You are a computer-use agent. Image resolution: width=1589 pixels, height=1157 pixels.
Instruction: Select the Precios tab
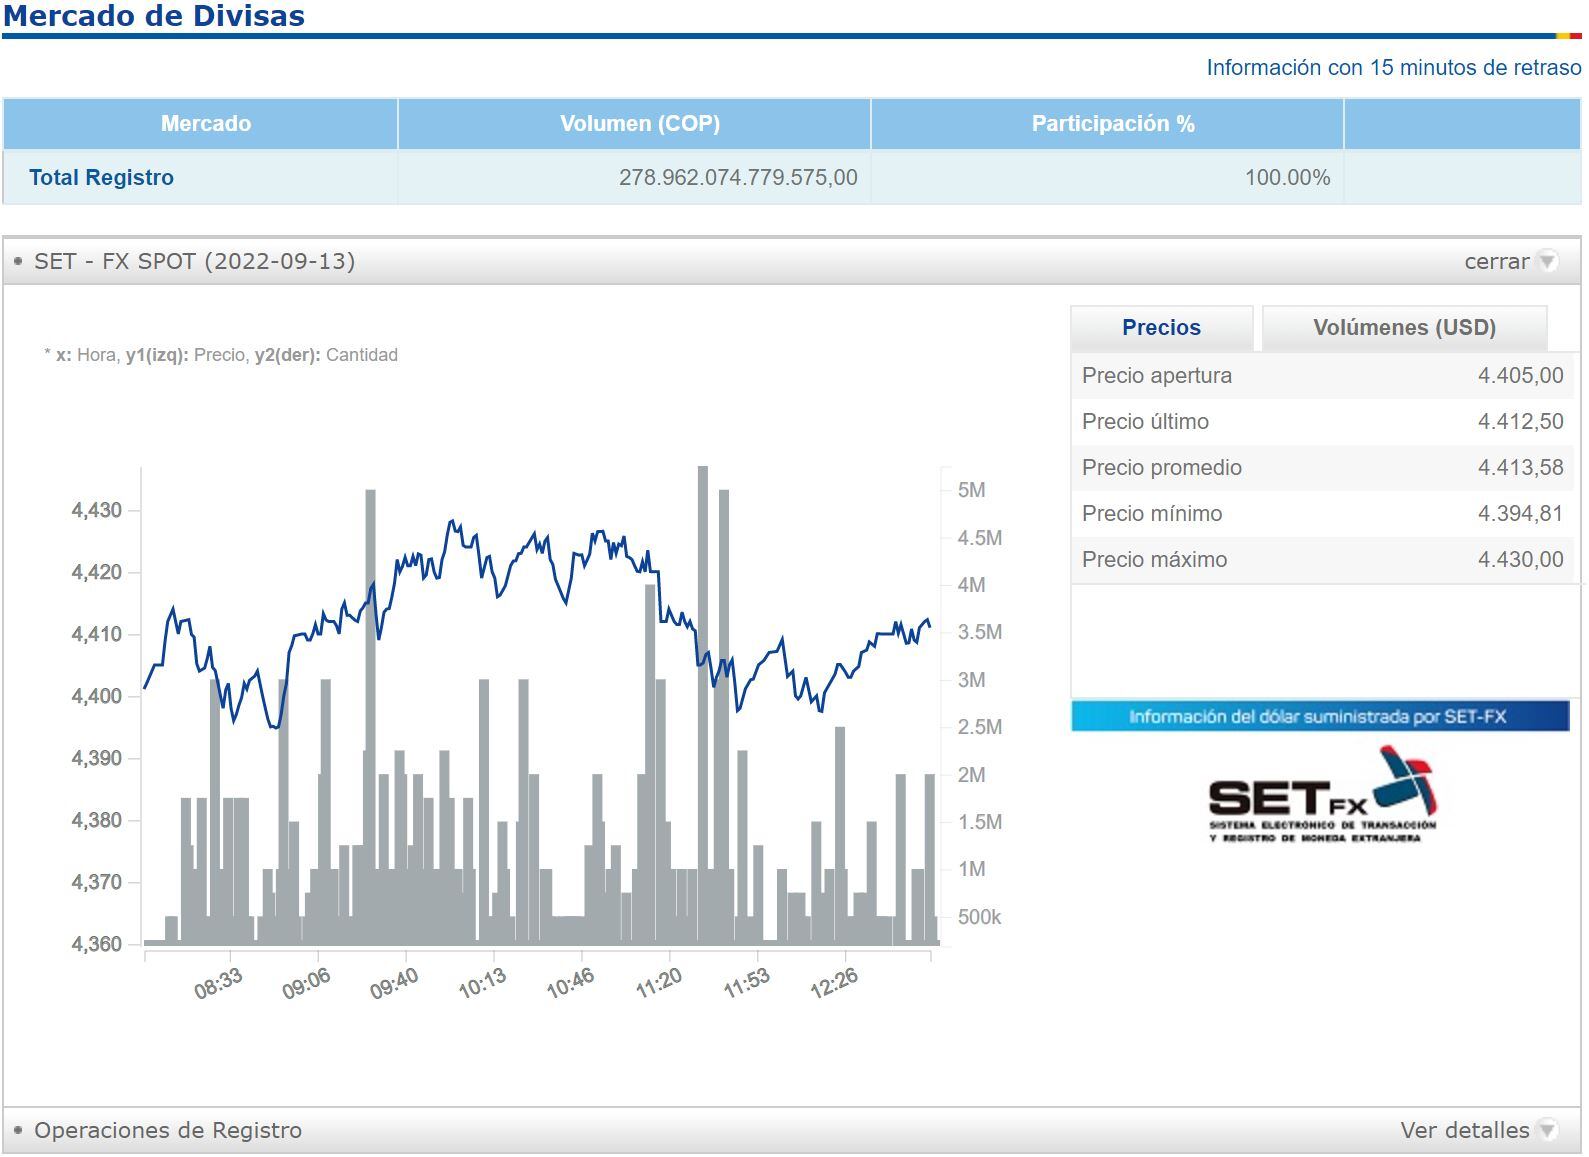pyautogui.click(x=1161, y=328)
